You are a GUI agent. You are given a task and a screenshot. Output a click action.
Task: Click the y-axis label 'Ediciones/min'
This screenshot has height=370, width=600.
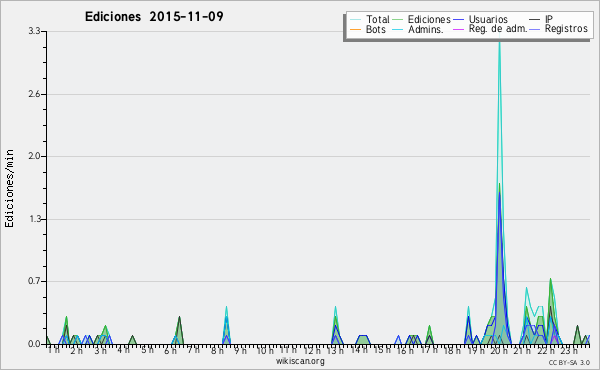tap(9, 188)
